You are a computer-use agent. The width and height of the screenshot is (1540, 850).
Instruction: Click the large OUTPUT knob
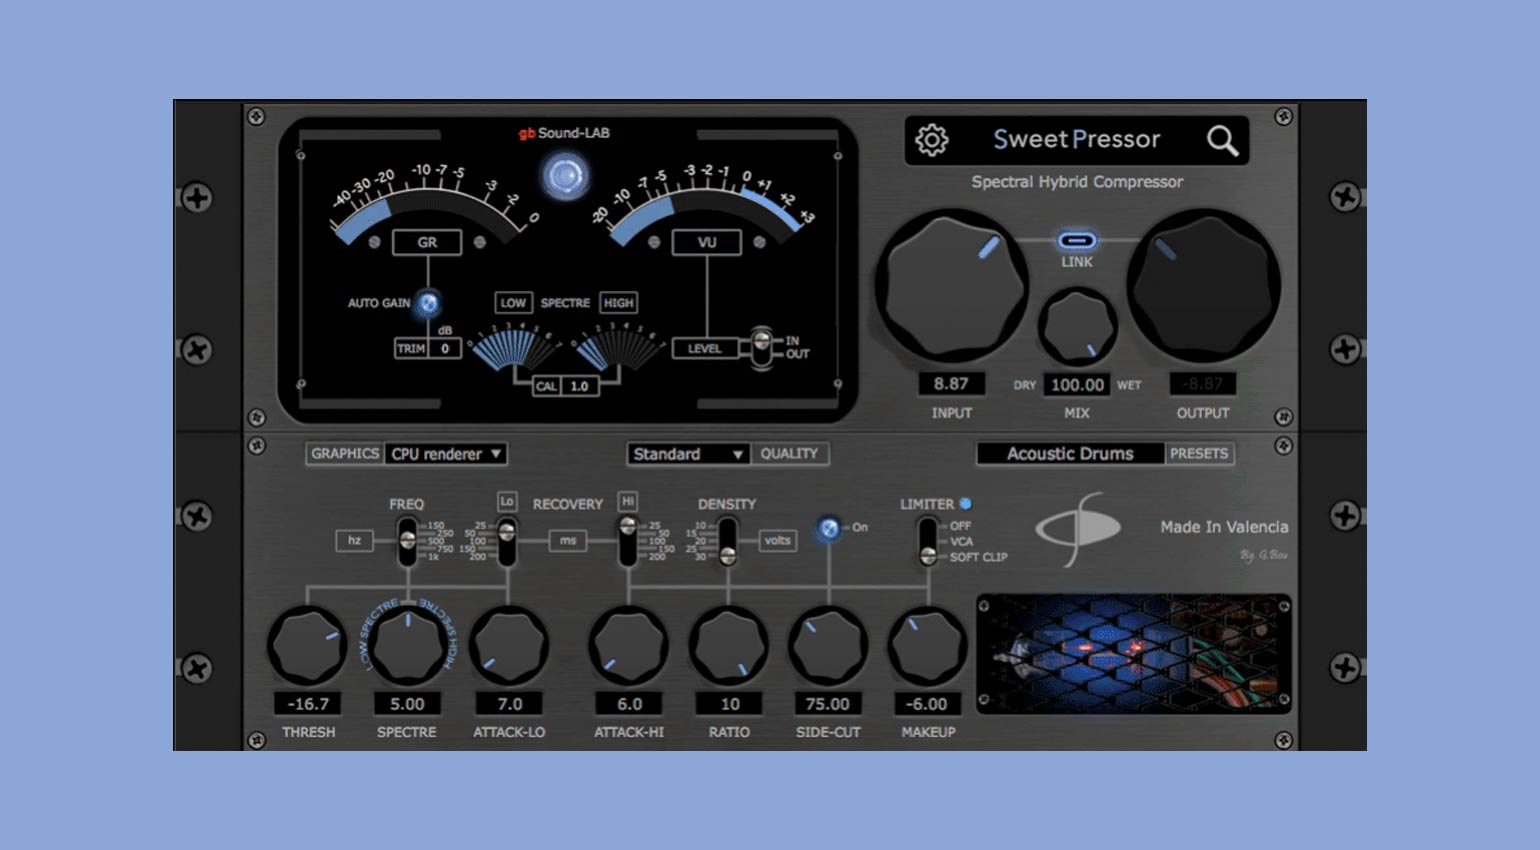[1203, 285]
